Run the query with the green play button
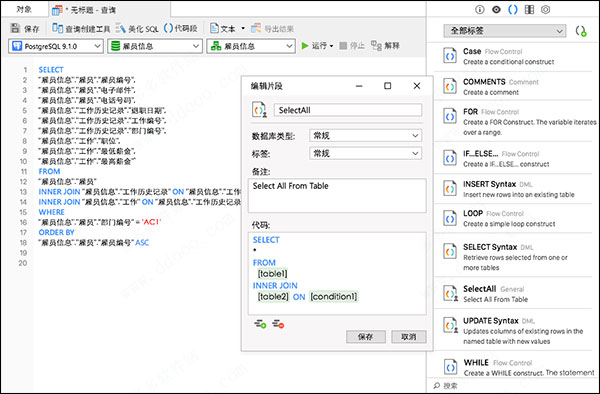This screenshot has width=600, height=394. click(305, 46)
